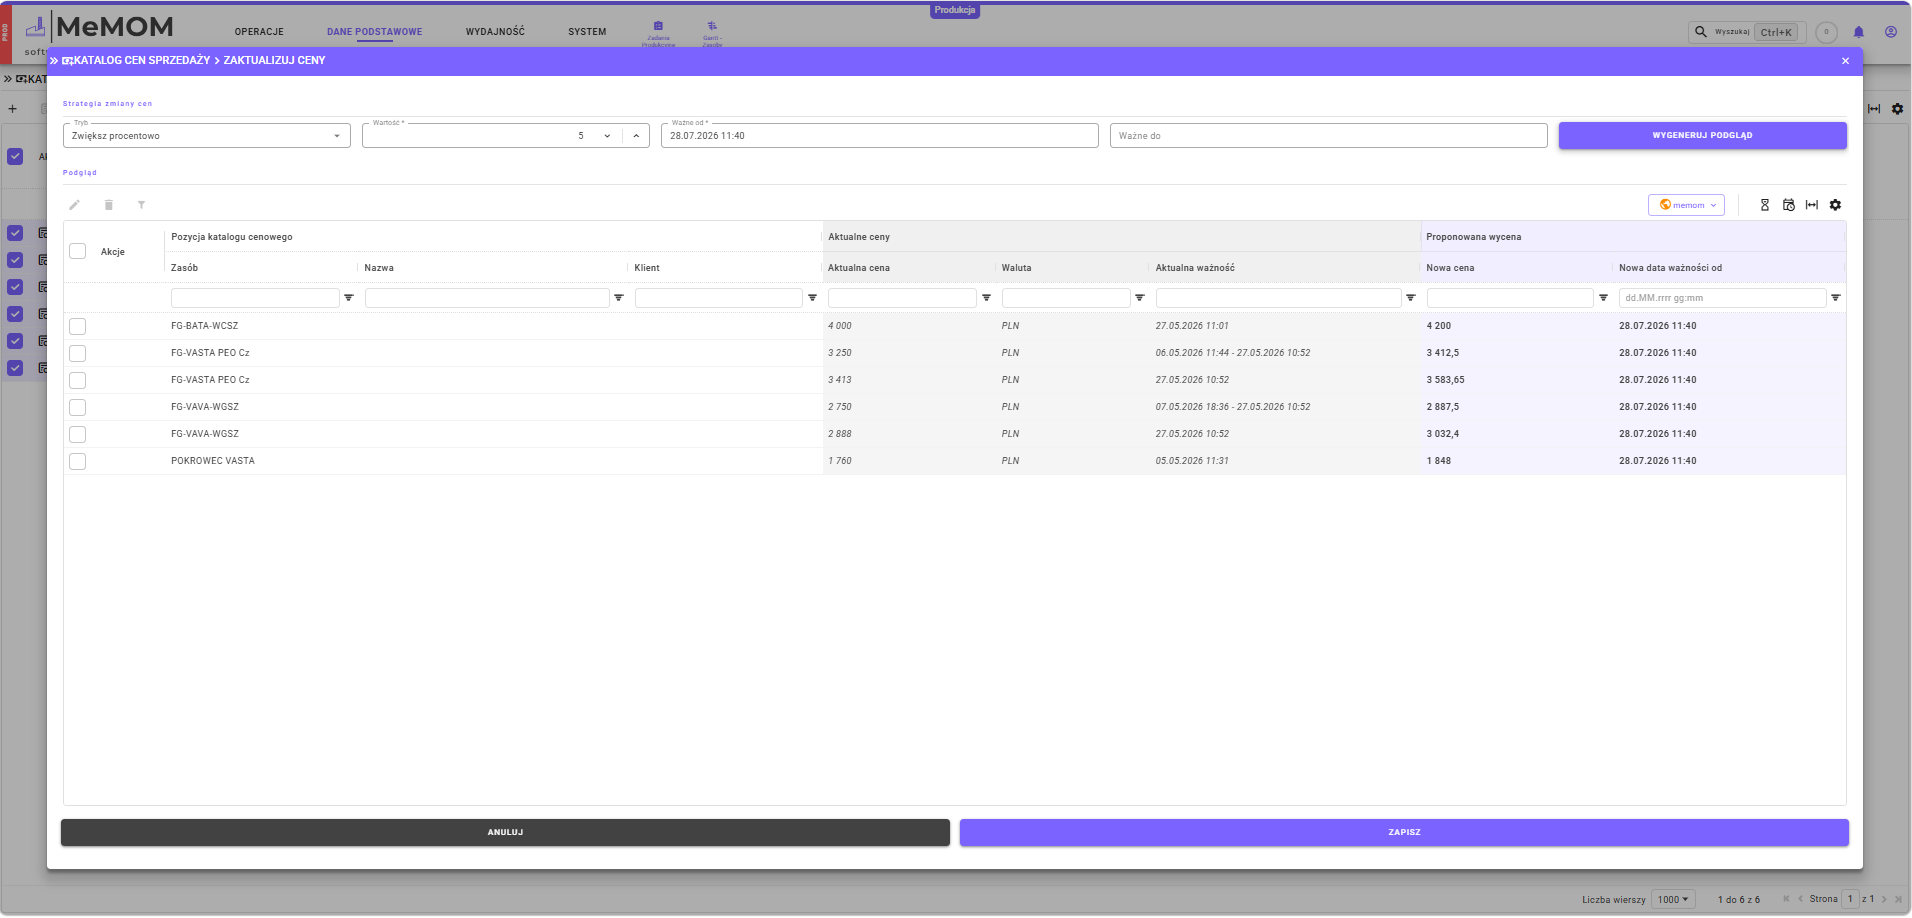Open the memom layout dropdown

point(1687,205)
